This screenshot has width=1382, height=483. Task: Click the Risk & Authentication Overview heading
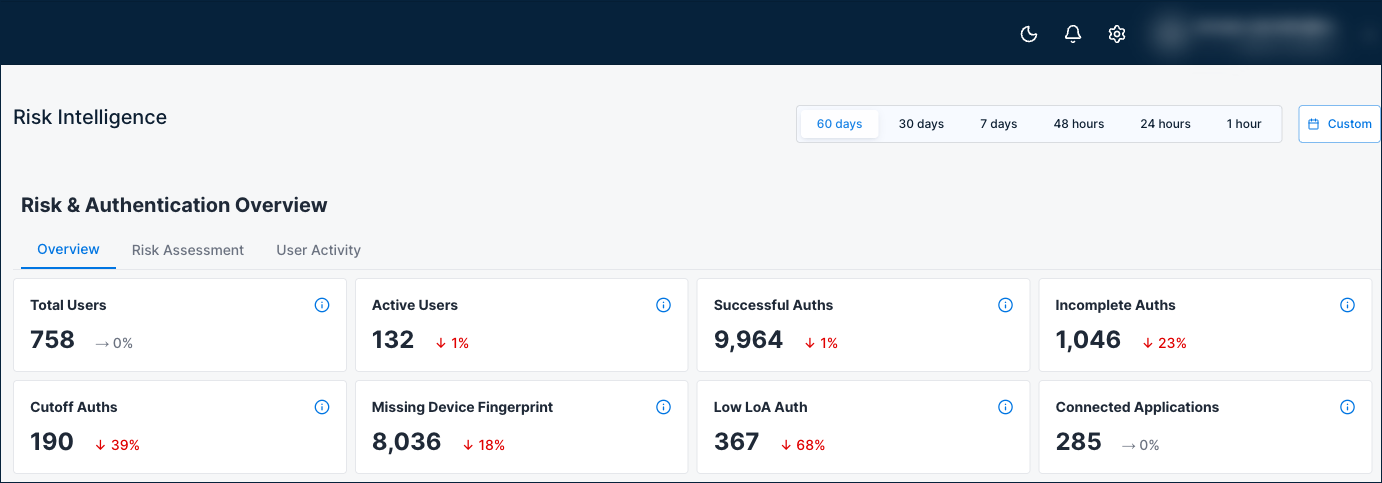tap(174, 205)
